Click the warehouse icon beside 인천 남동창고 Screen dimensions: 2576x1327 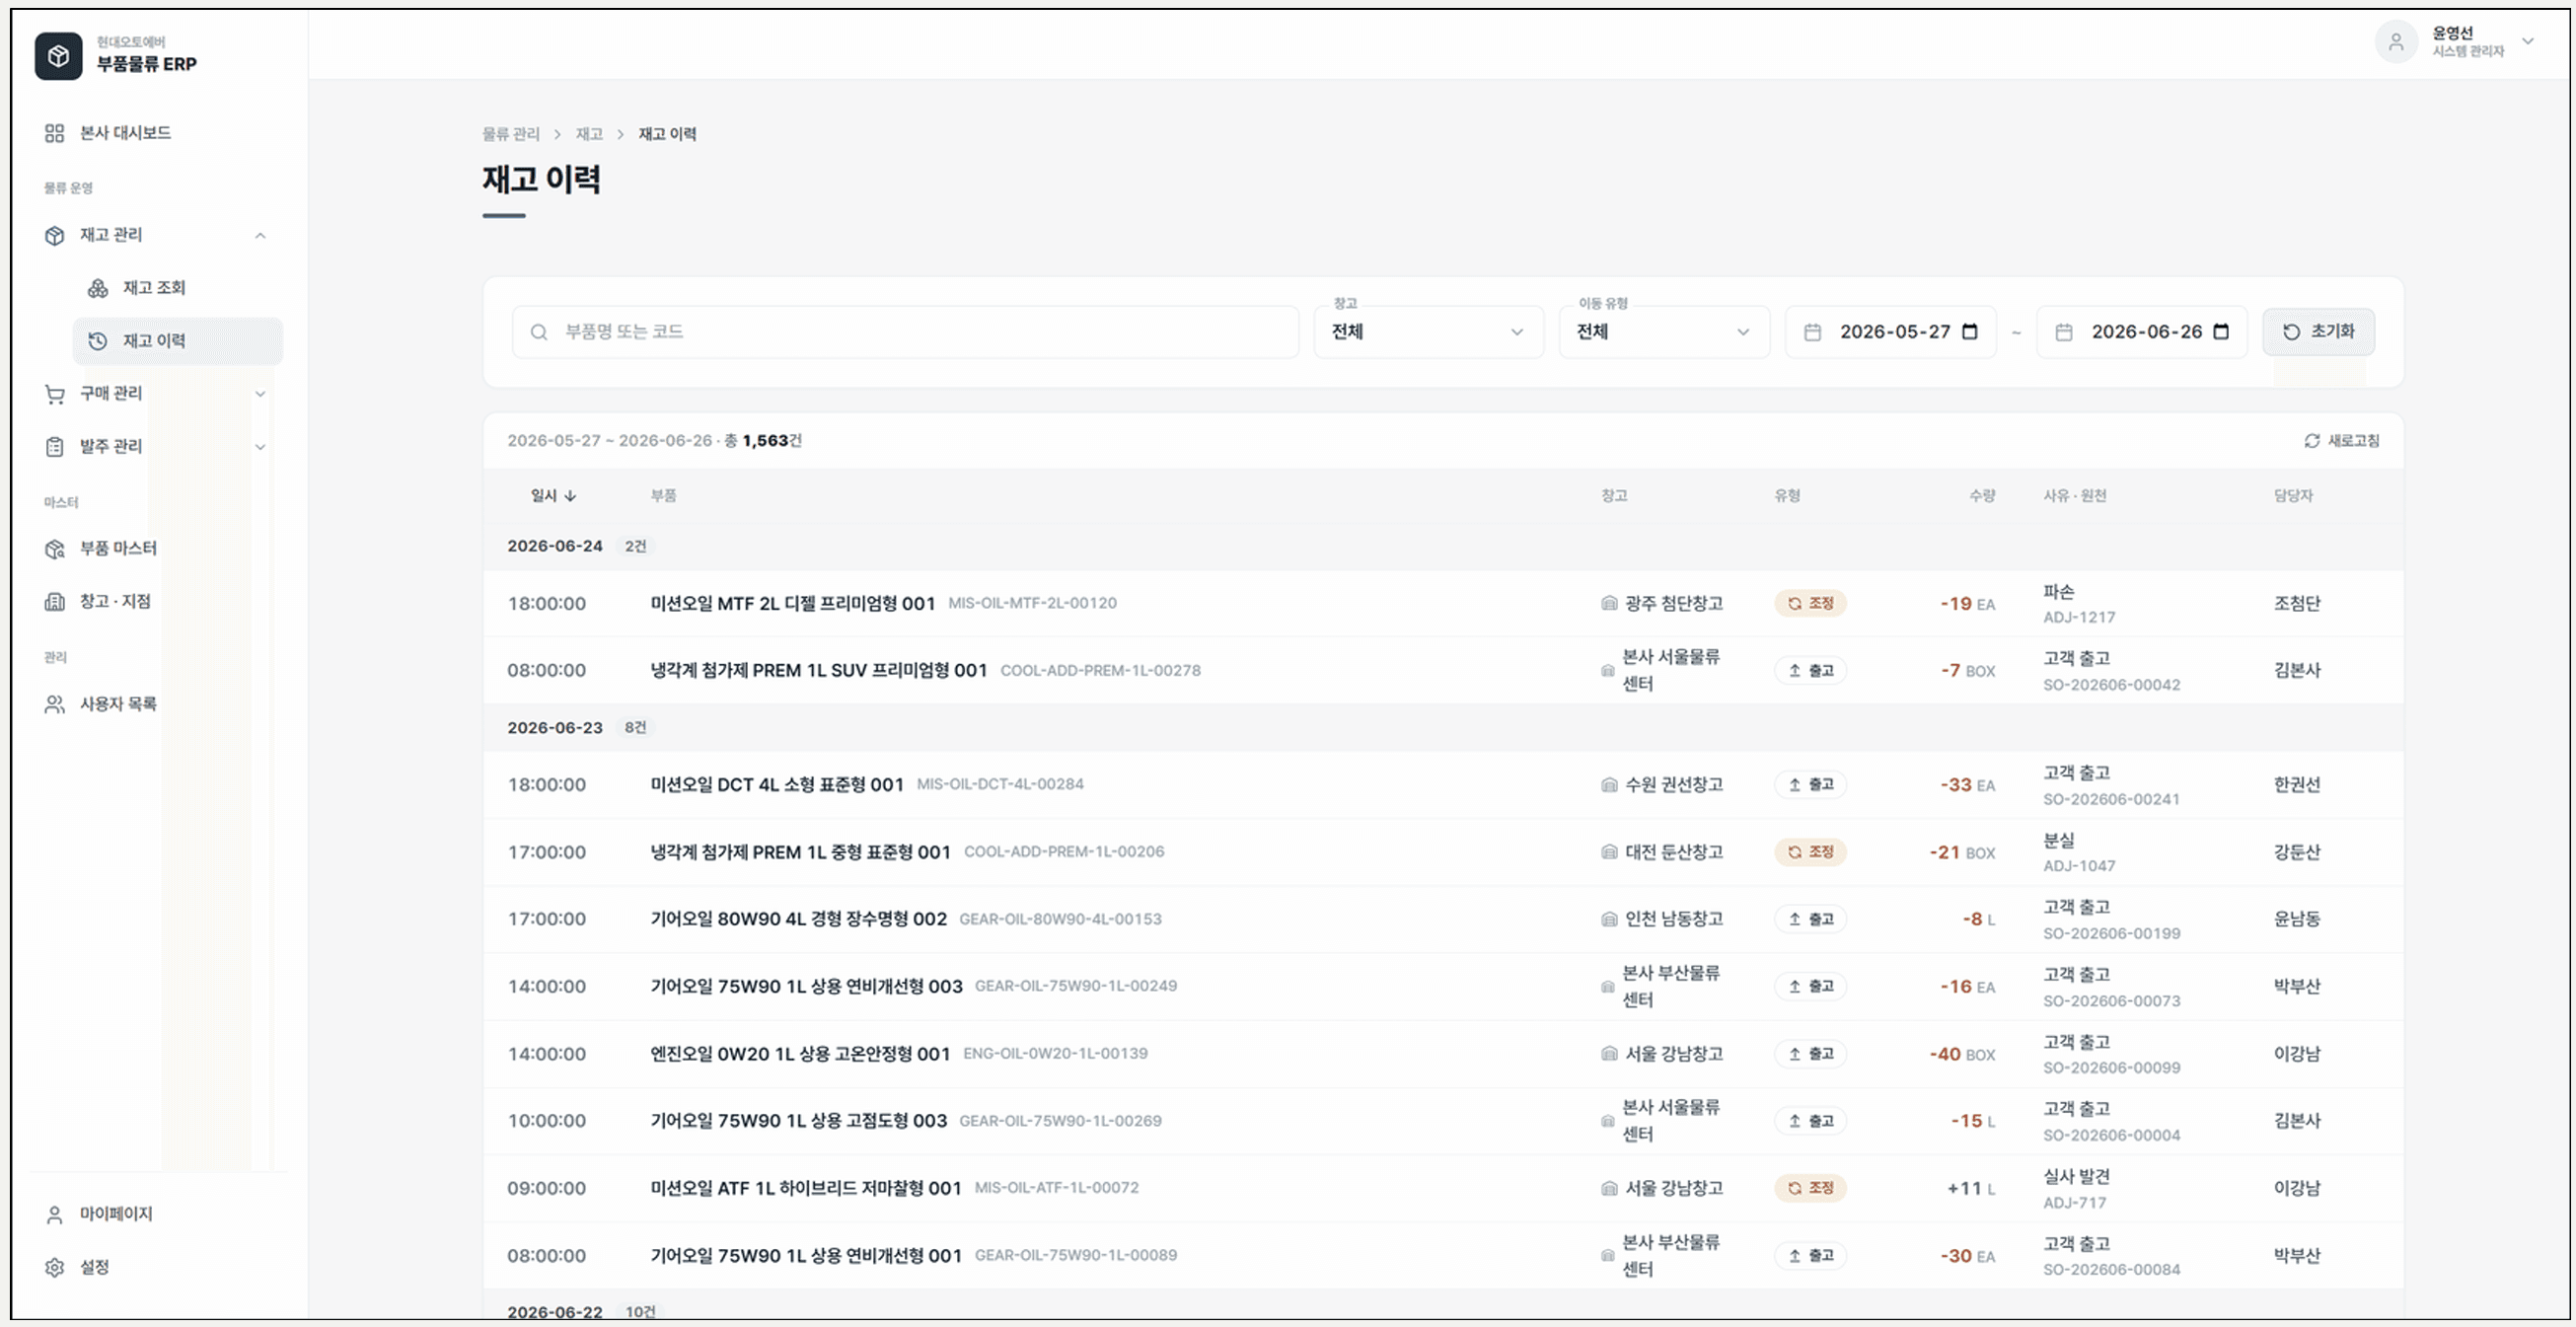[x=1609, y=920]
